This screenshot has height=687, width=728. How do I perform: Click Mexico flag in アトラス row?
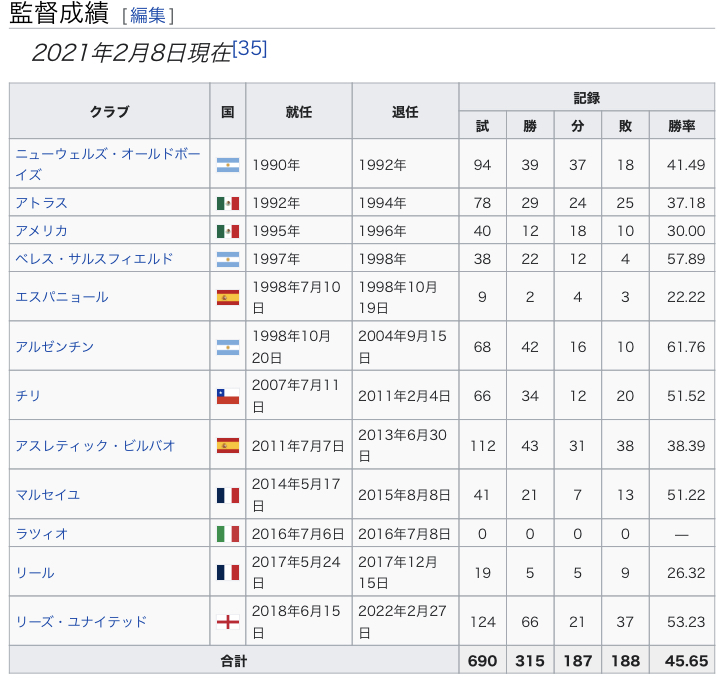(228, 203)
